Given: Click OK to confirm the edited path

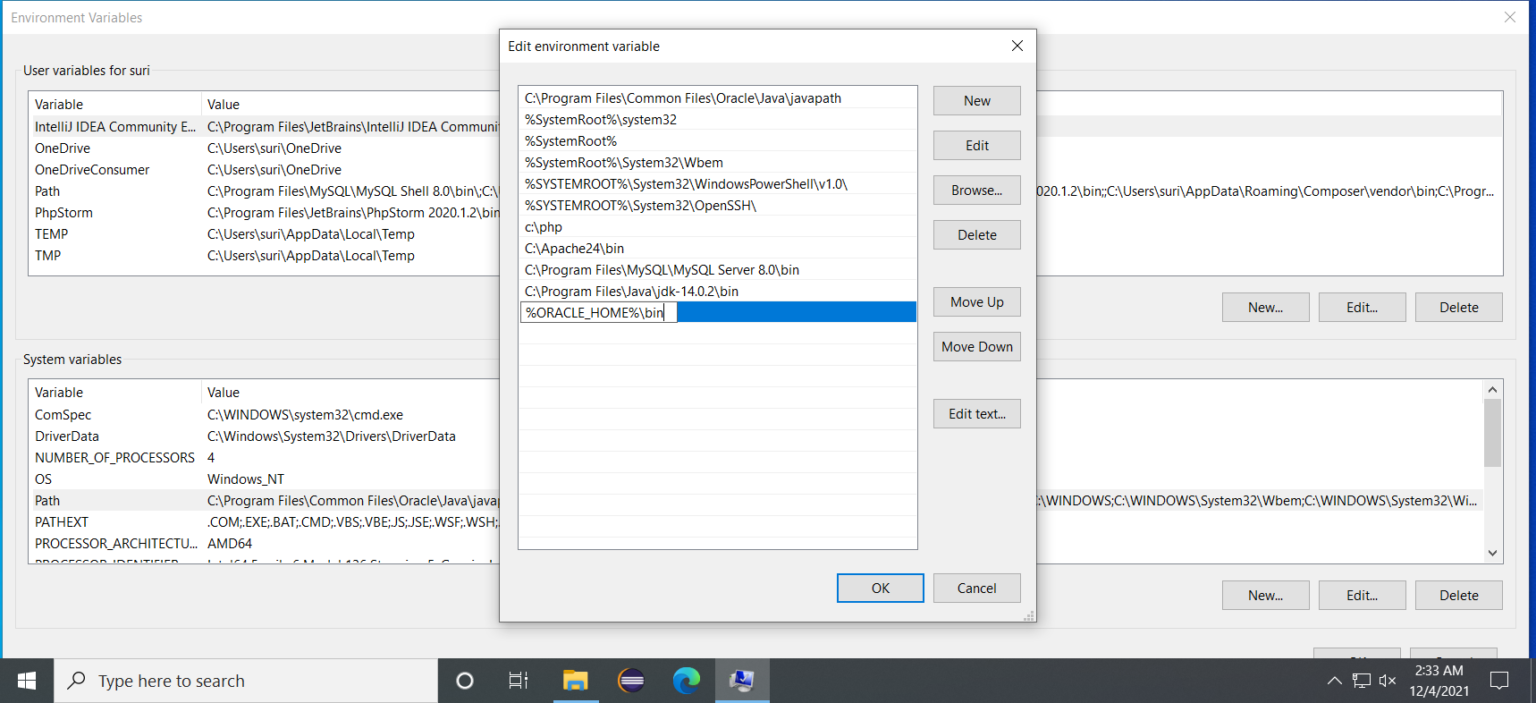Looking at the screenshot, I should coord(879,588).
